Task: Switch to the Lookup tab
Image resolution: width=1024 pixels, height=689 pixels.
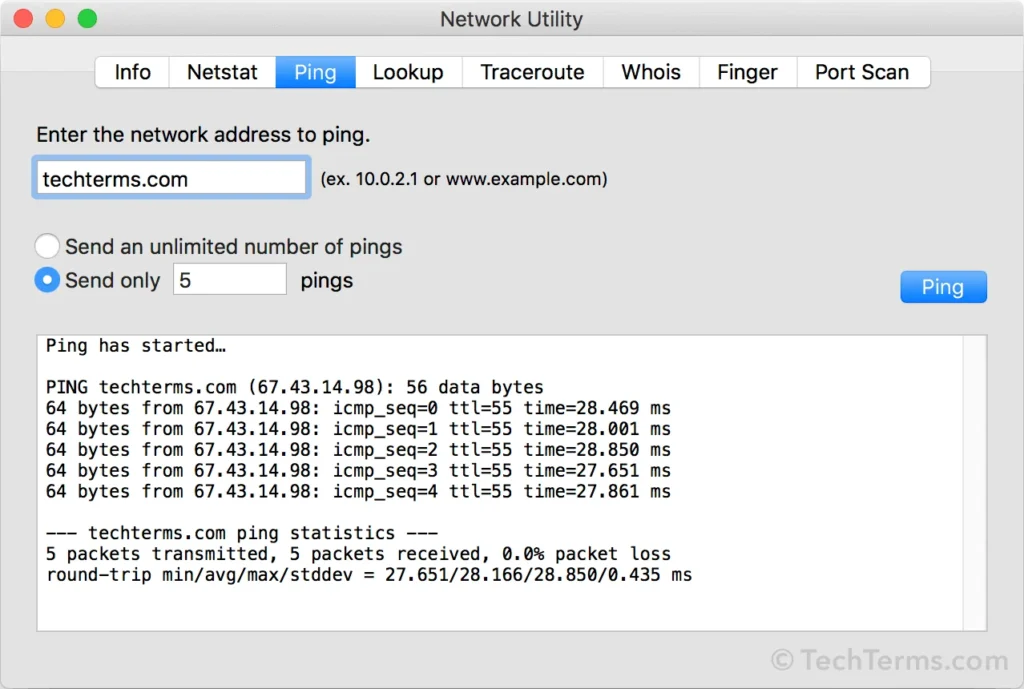Action: pyautogui.click(x=408, y=72)
